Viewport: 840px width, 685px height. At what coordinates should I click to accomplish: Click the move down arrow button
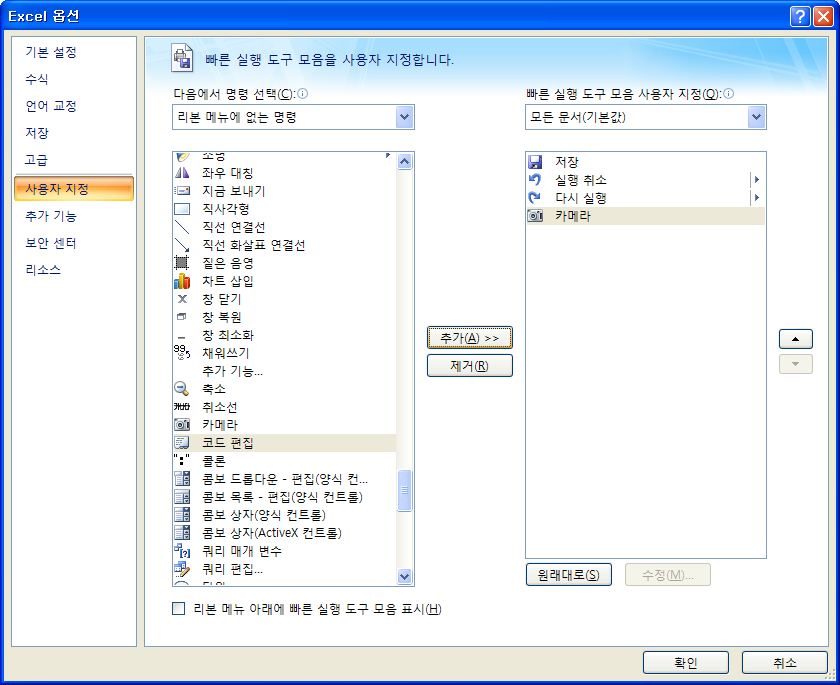point(796,364)
